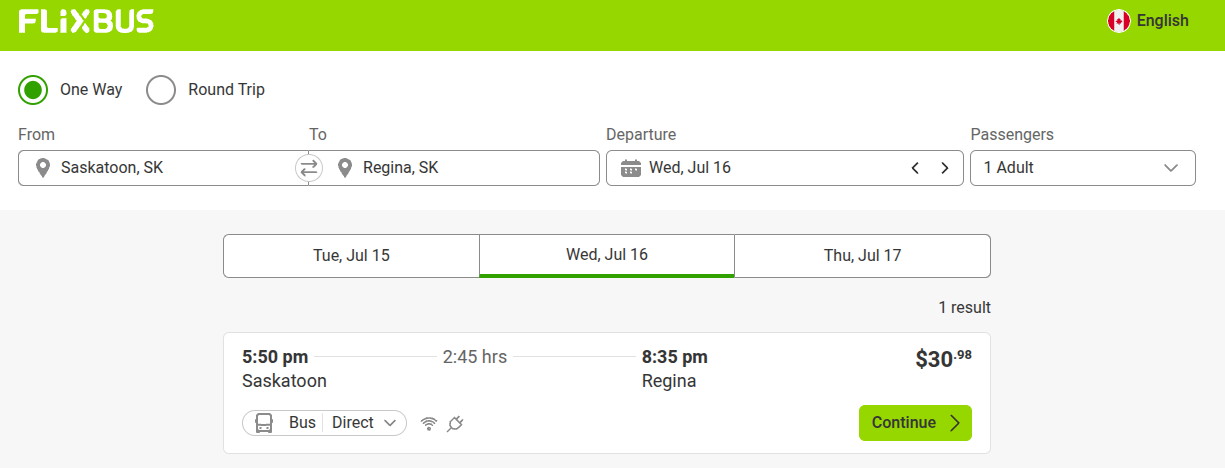Click the Regina location pin icon
Screen dimensions: 1225x468
pos(344,168)
